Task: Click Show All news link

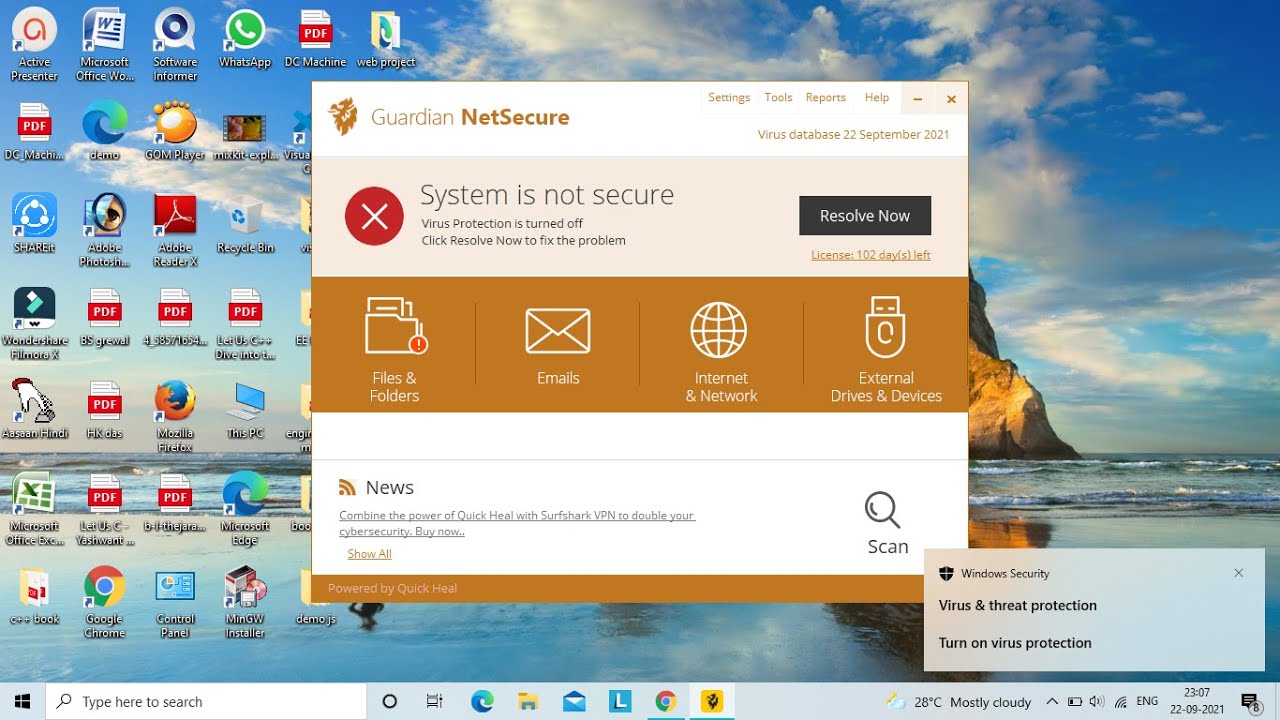Action: point(369,554)
